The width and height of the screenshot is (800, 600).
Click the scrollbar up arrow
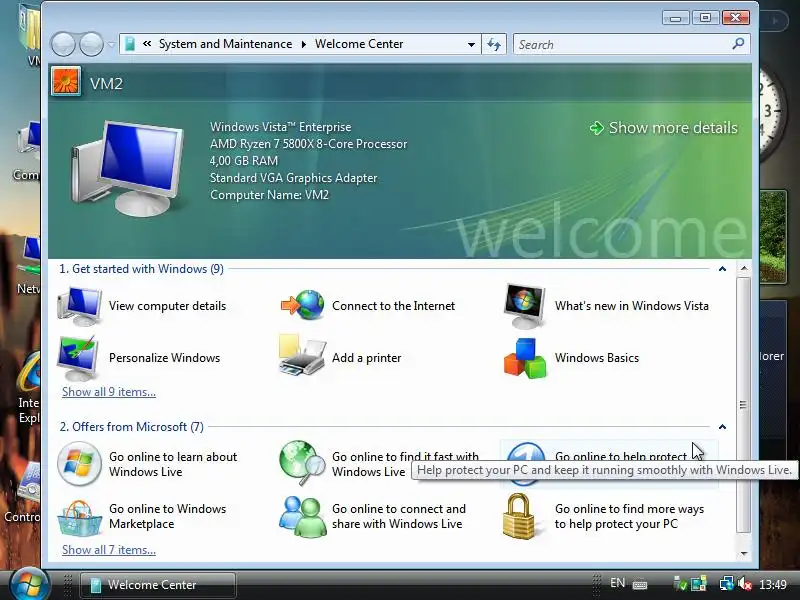[744, 268]
